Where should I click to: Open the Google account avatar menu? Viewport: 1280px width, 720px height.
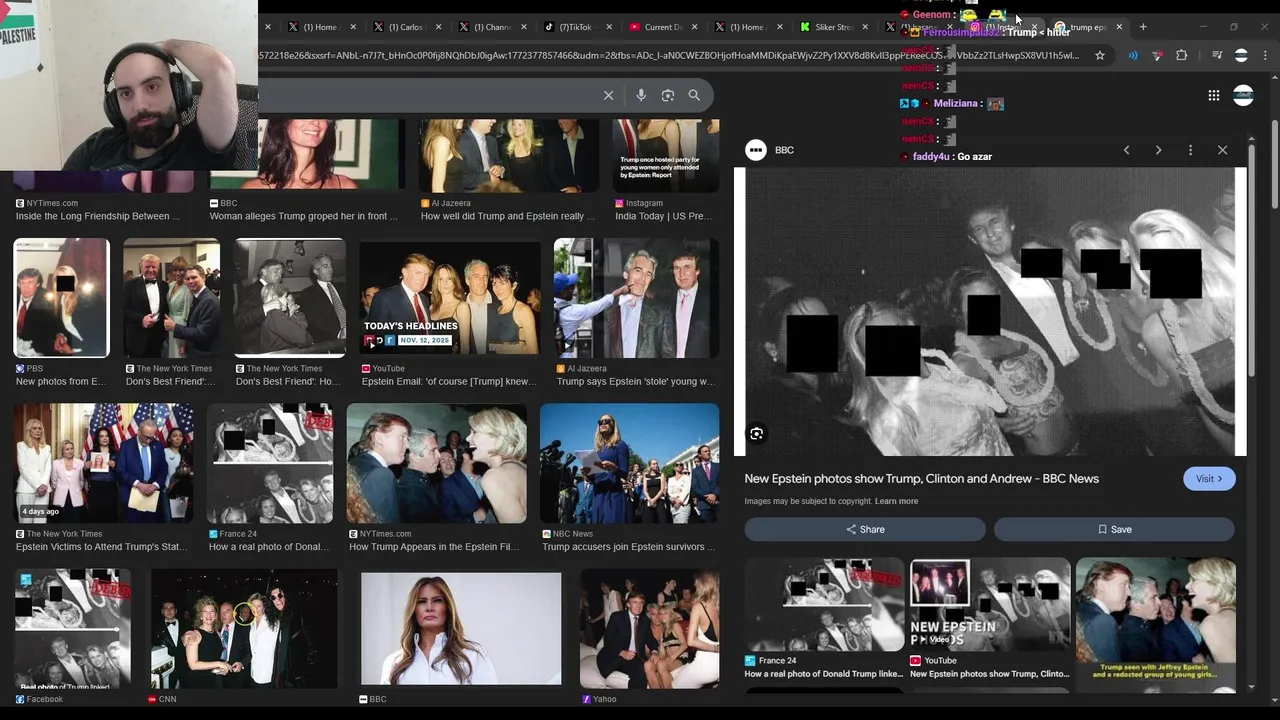(1243, 95)
